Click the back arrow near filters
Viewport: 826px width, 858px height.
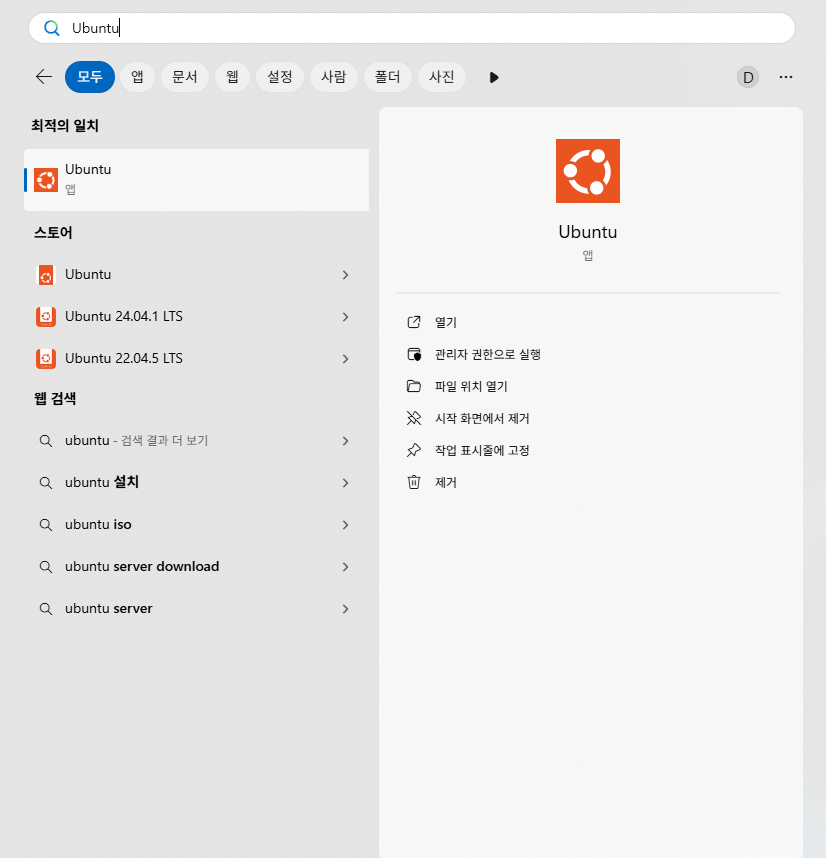(x=43, y=77)
